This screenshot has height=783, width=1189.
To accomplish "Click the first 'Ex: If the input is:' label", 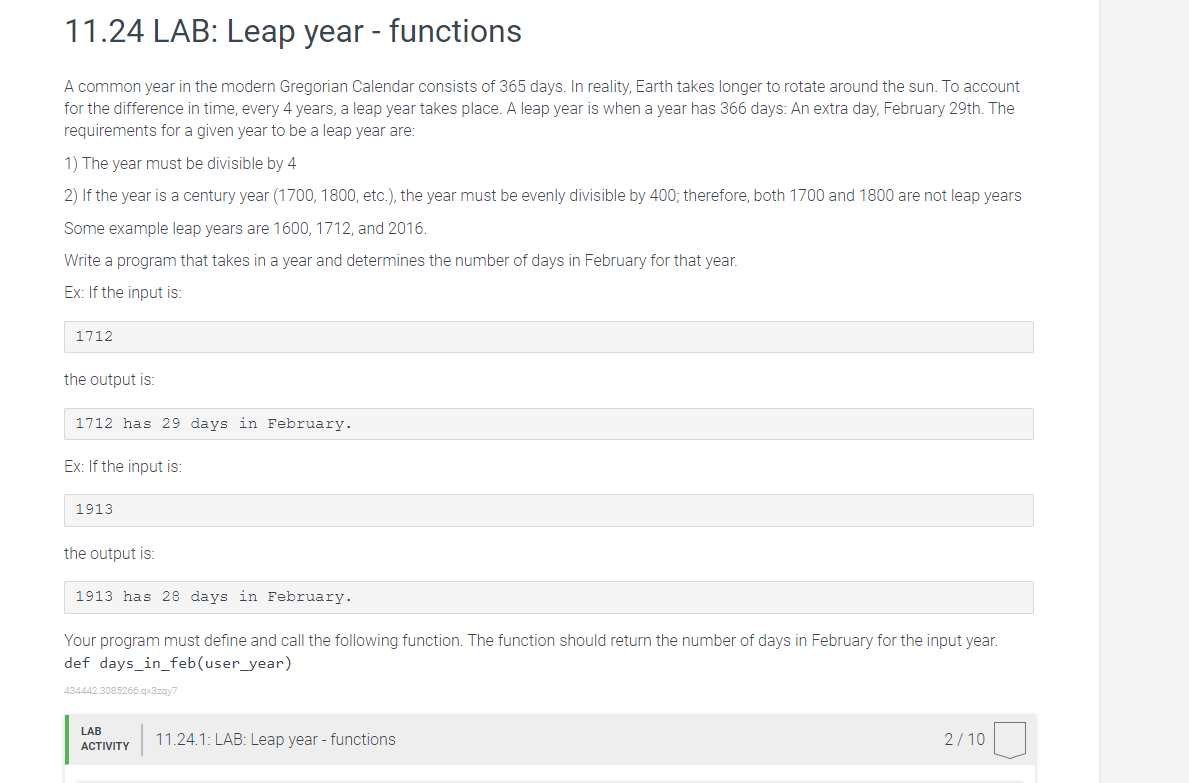I will 123,293.
